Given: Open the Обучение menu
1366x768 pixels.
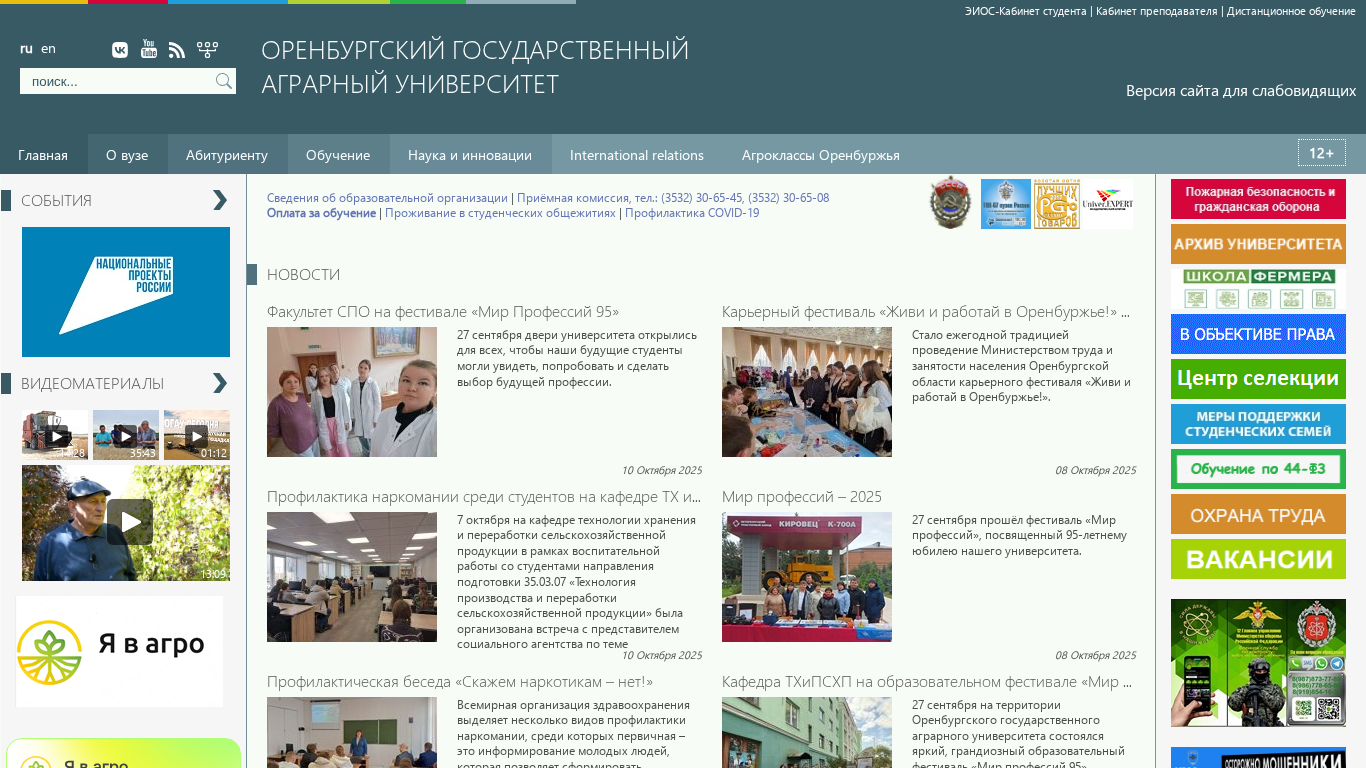Looking at the screenshot, I should (x=338, y=155).
